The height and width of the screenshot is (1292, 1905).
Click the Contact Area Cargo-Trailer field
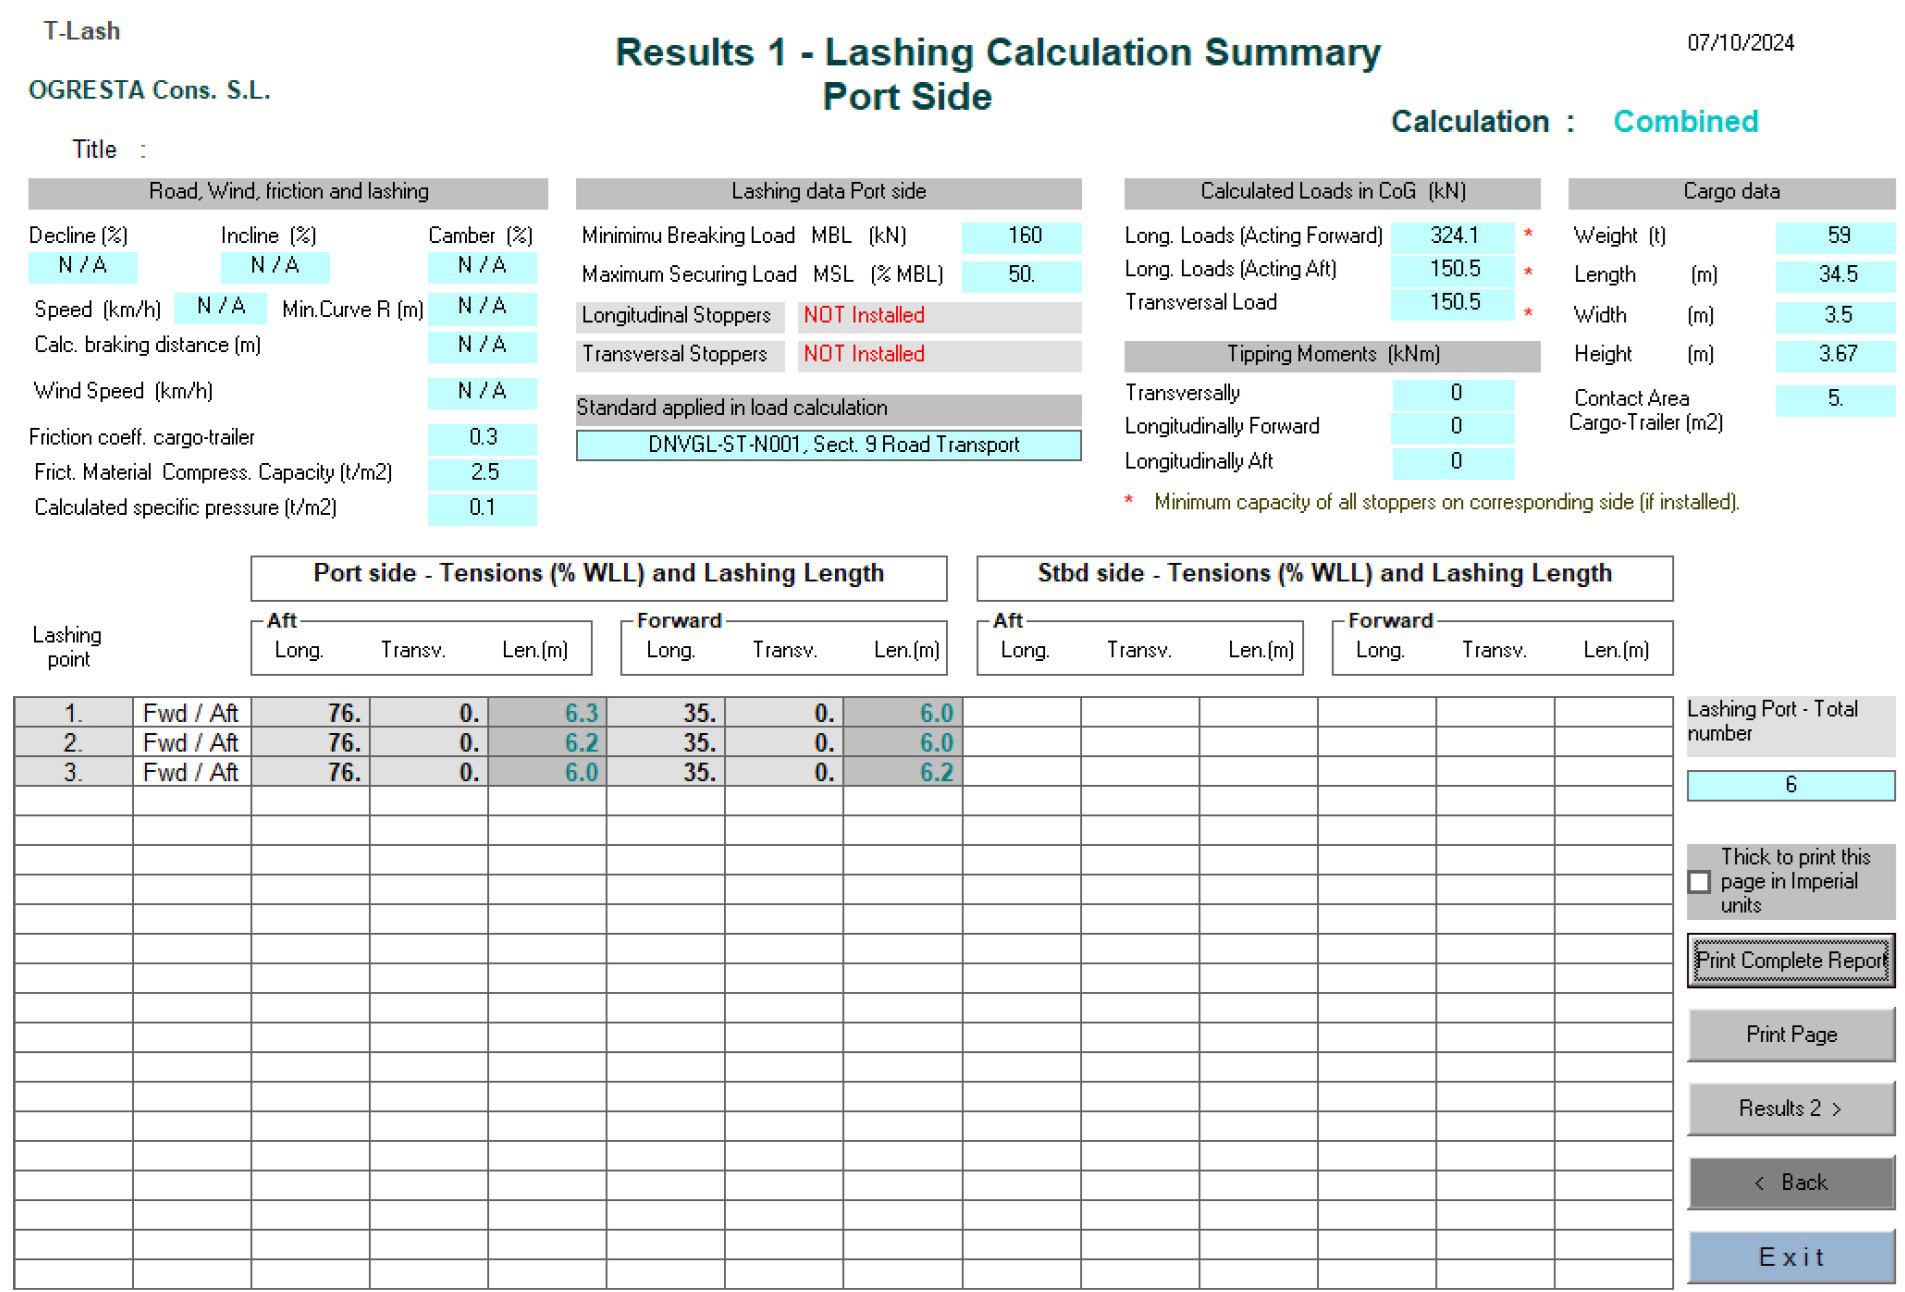(x=1835, y=399)
